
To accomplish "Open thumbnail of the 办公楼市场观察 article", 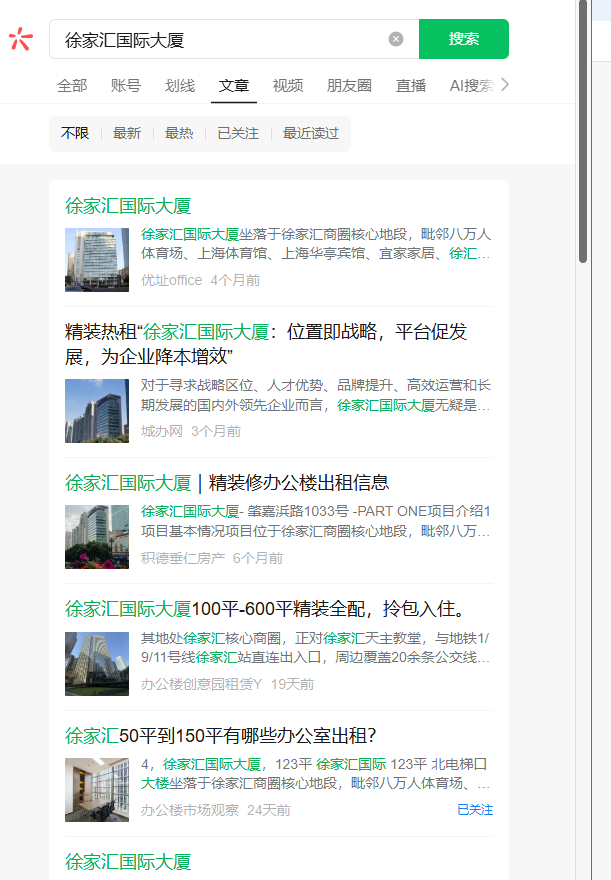I will [97, 790].
